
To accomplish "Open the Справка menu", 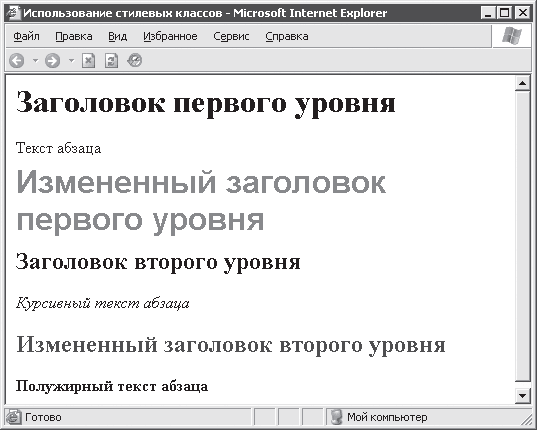I will (287, 36).
